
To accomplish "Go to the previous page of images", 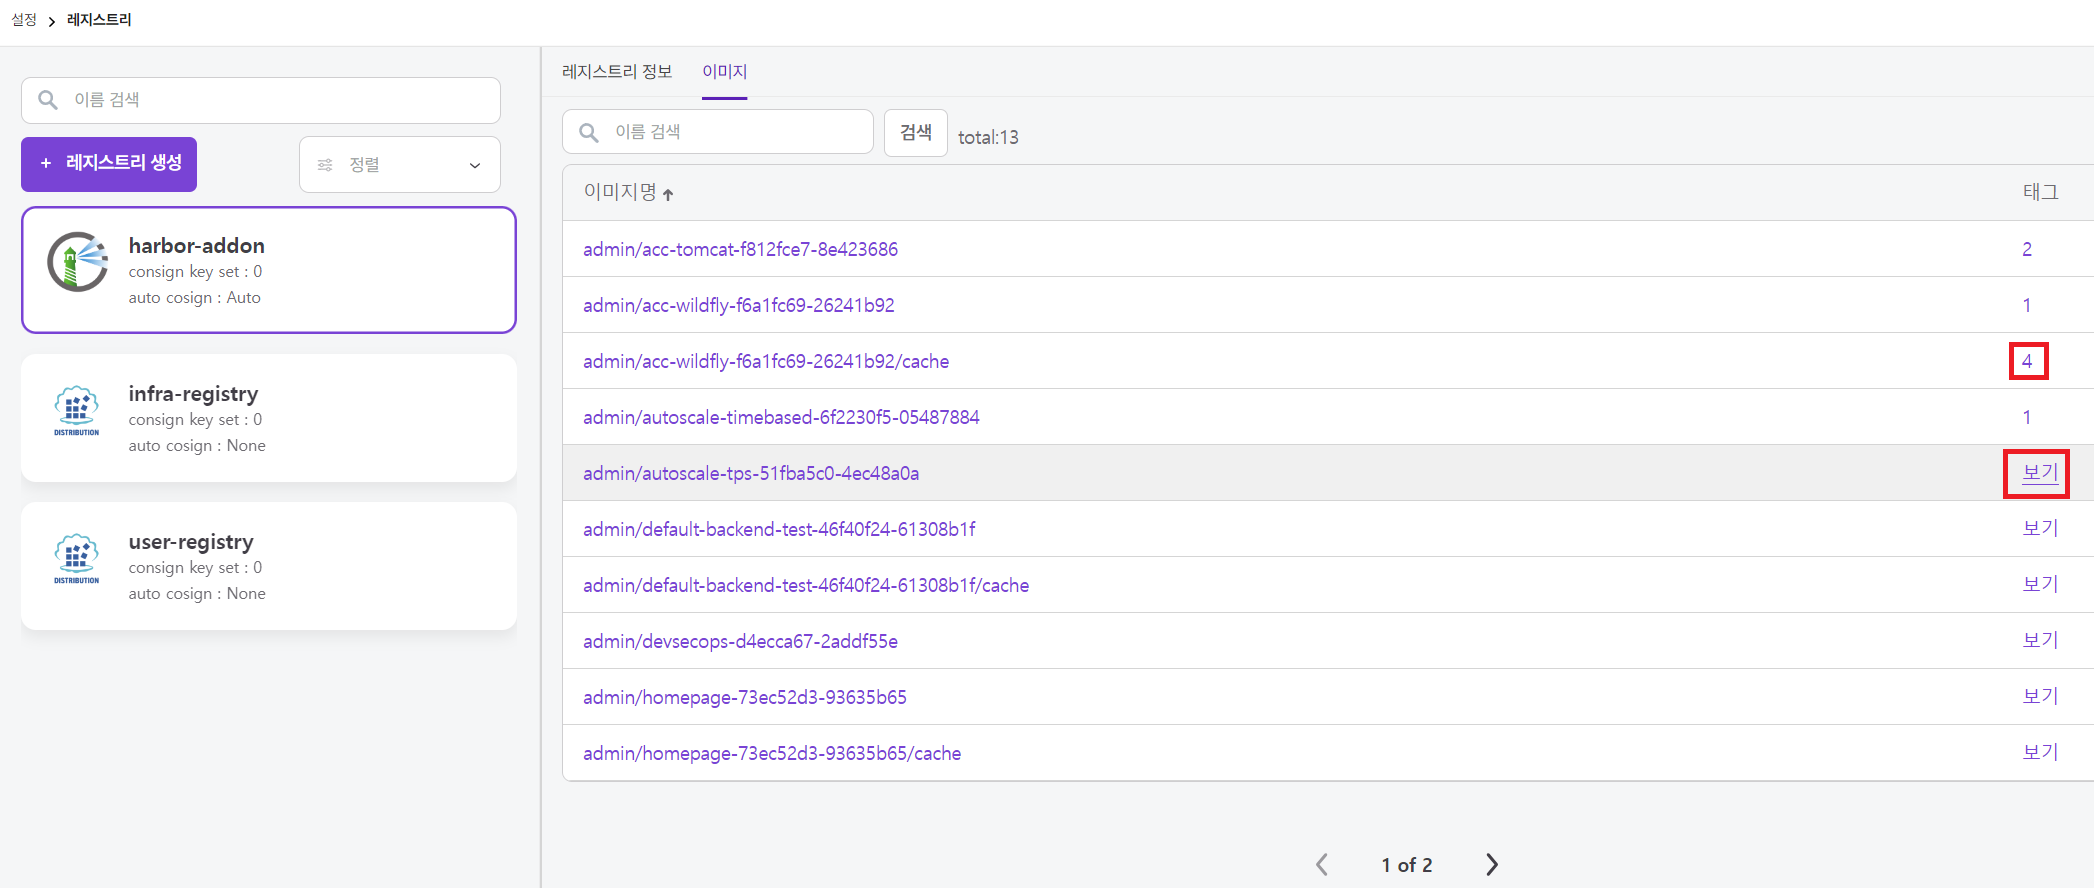I will click(x=1322, y=865).
